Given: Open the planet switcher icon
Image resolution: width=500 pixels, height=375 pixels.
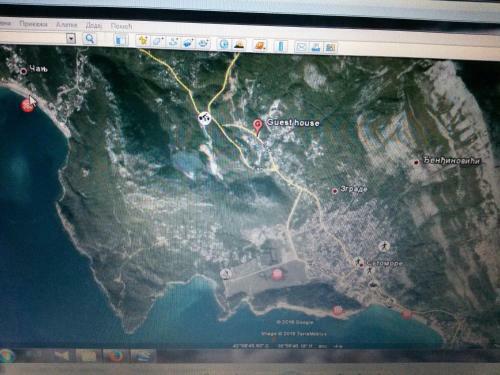Looking at the screenshot, I should (x=260, y=45).
